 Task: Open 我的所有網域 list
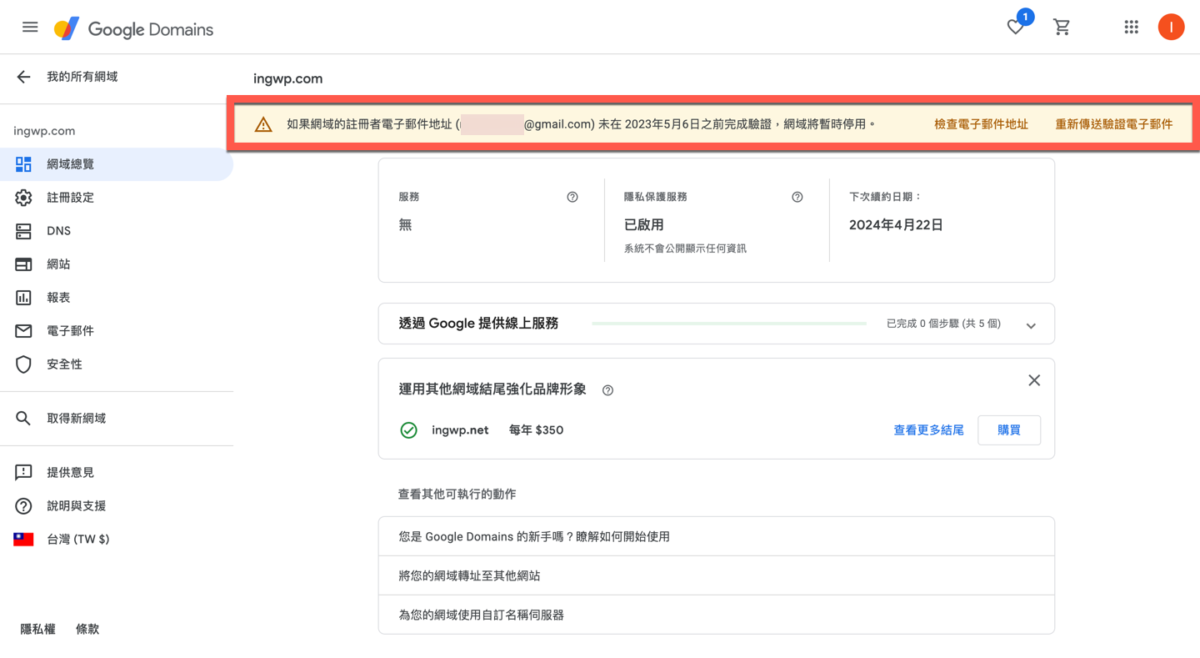[82, 77]
